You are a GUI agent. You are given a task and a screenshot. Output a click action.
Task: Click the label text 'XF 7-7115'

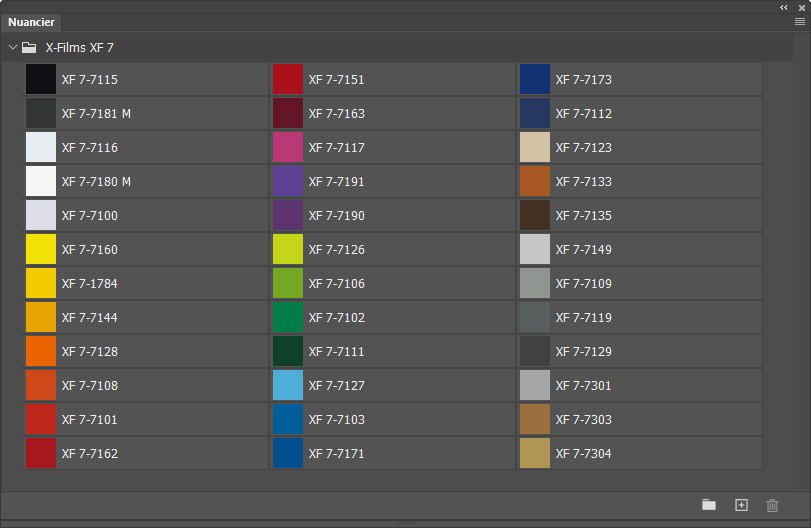pos(89,80)
